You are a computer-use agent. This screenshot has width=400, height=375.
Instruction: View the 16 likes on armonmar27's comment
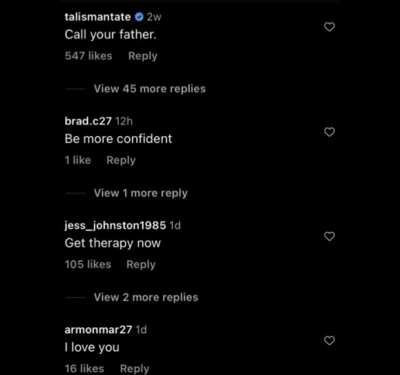[84, 369]
